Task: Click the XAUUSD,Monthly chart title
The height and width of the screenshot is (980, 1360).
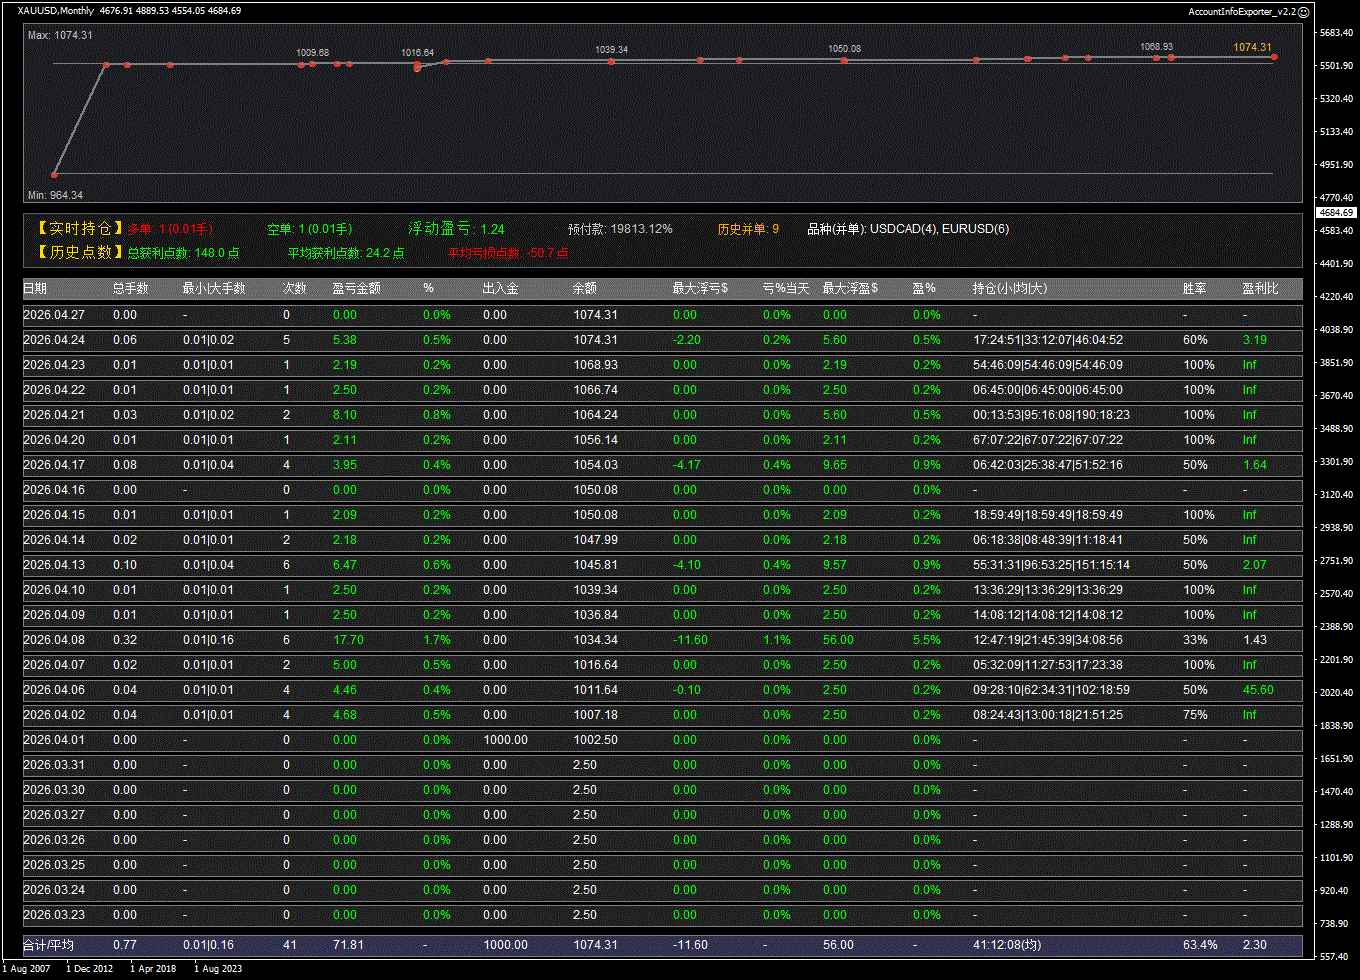Action: [x=56, y=11]
